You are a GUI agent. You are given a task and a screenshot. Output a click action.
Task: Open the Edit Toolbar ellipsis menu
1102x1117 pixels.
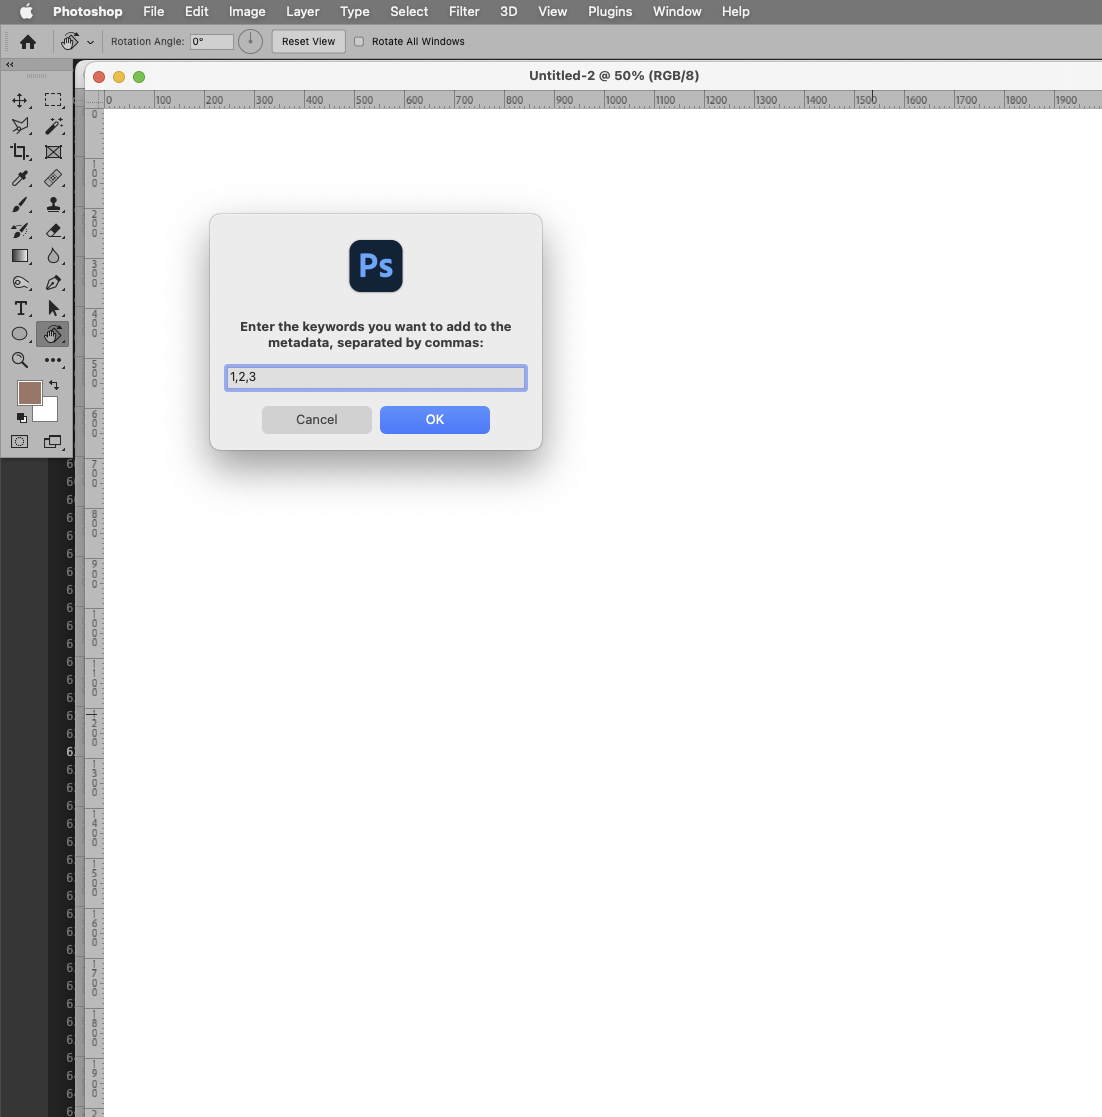coord(54,361)
